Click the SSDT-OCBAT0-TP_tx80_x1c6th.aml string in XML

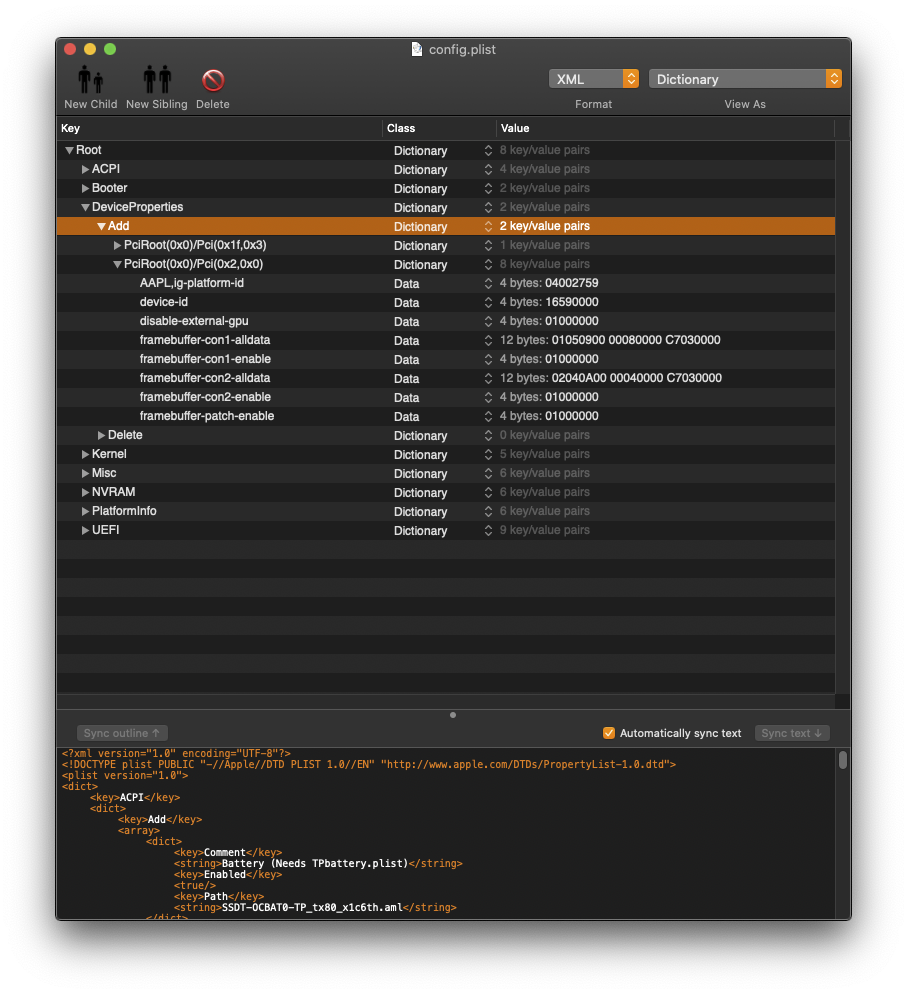click(x=312, y=907)
